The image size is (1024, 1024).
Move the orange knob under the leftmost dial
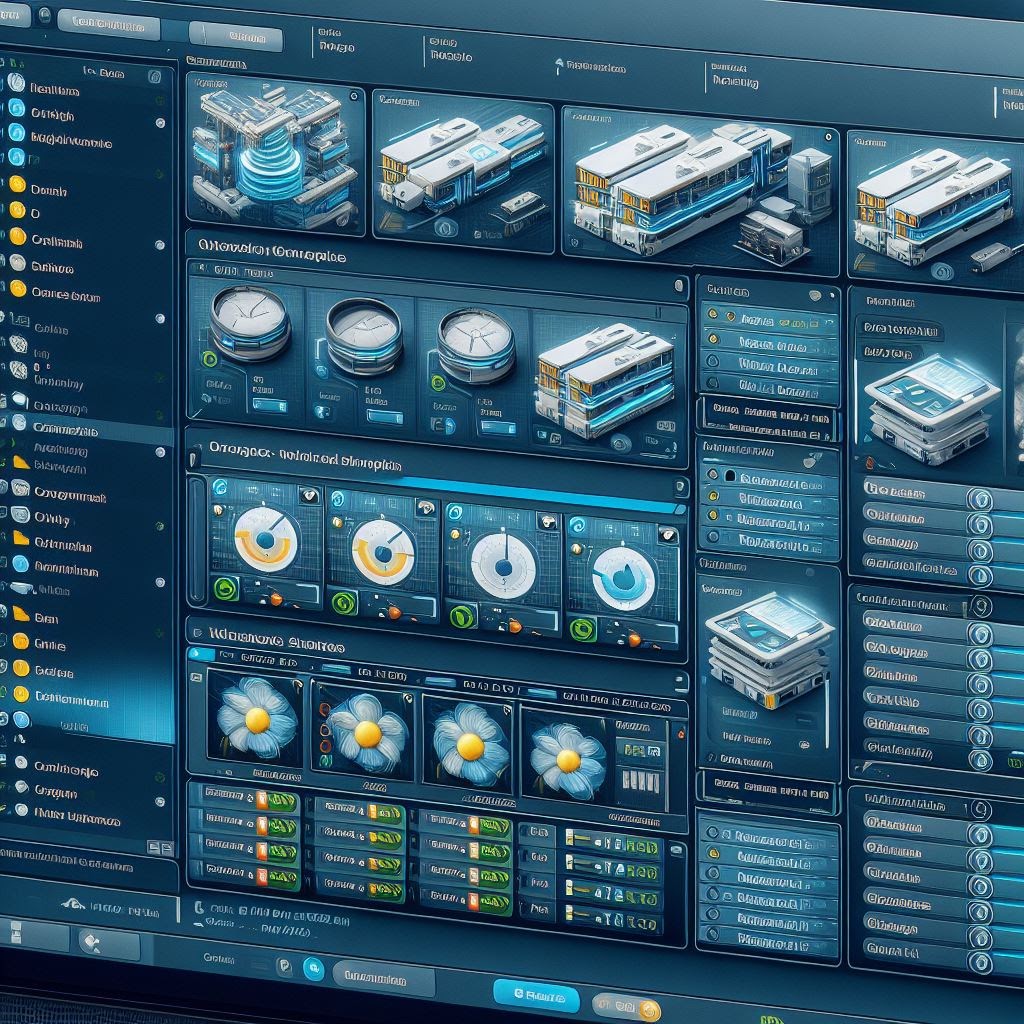(x=276, y=598)
